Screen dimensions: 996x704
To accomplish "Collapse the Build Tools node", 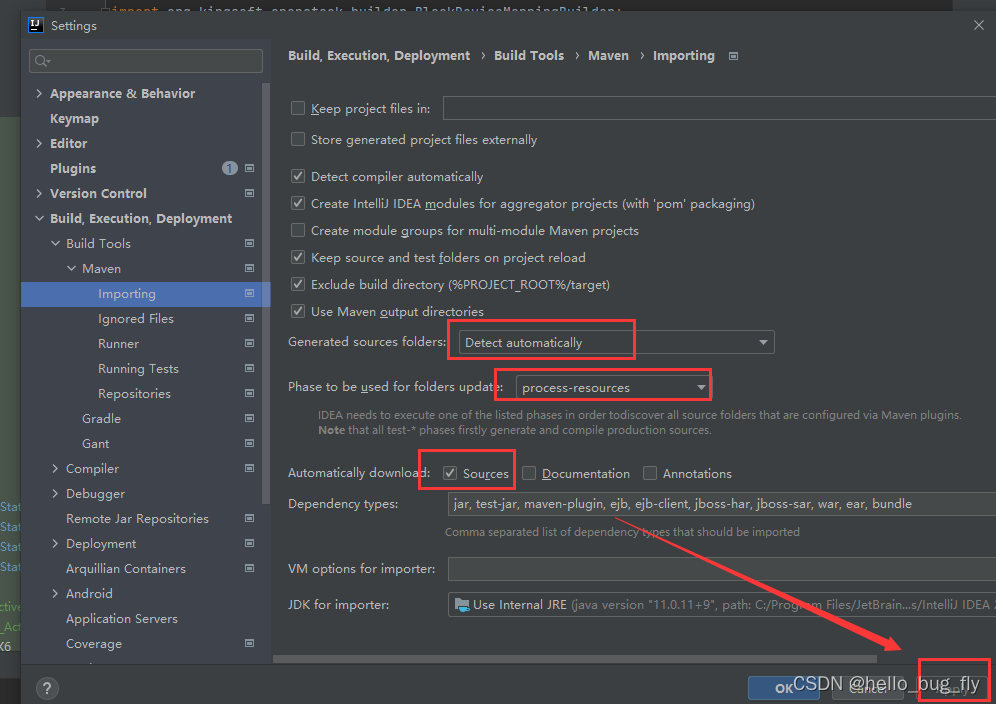I will [x=55, y=243].
